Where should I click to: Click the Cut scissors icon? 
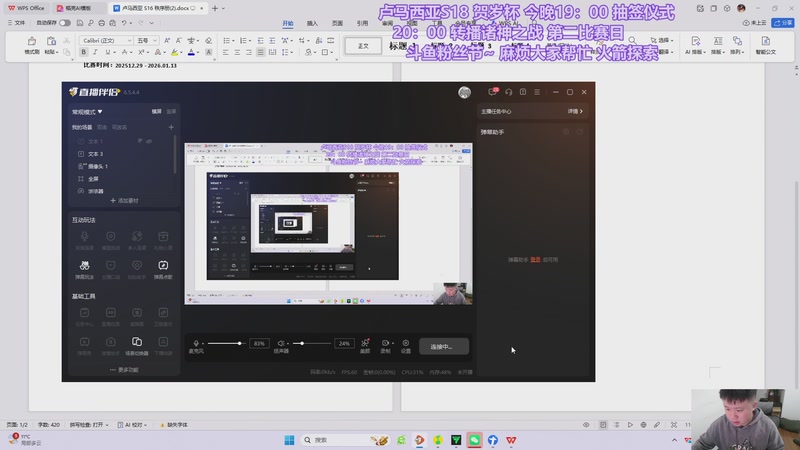pyautogui.click(x=66, y=40)
